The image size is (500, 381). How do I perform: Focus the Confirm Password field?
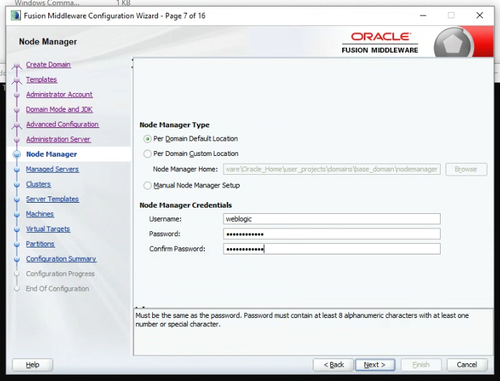click(x=332, y=249)
